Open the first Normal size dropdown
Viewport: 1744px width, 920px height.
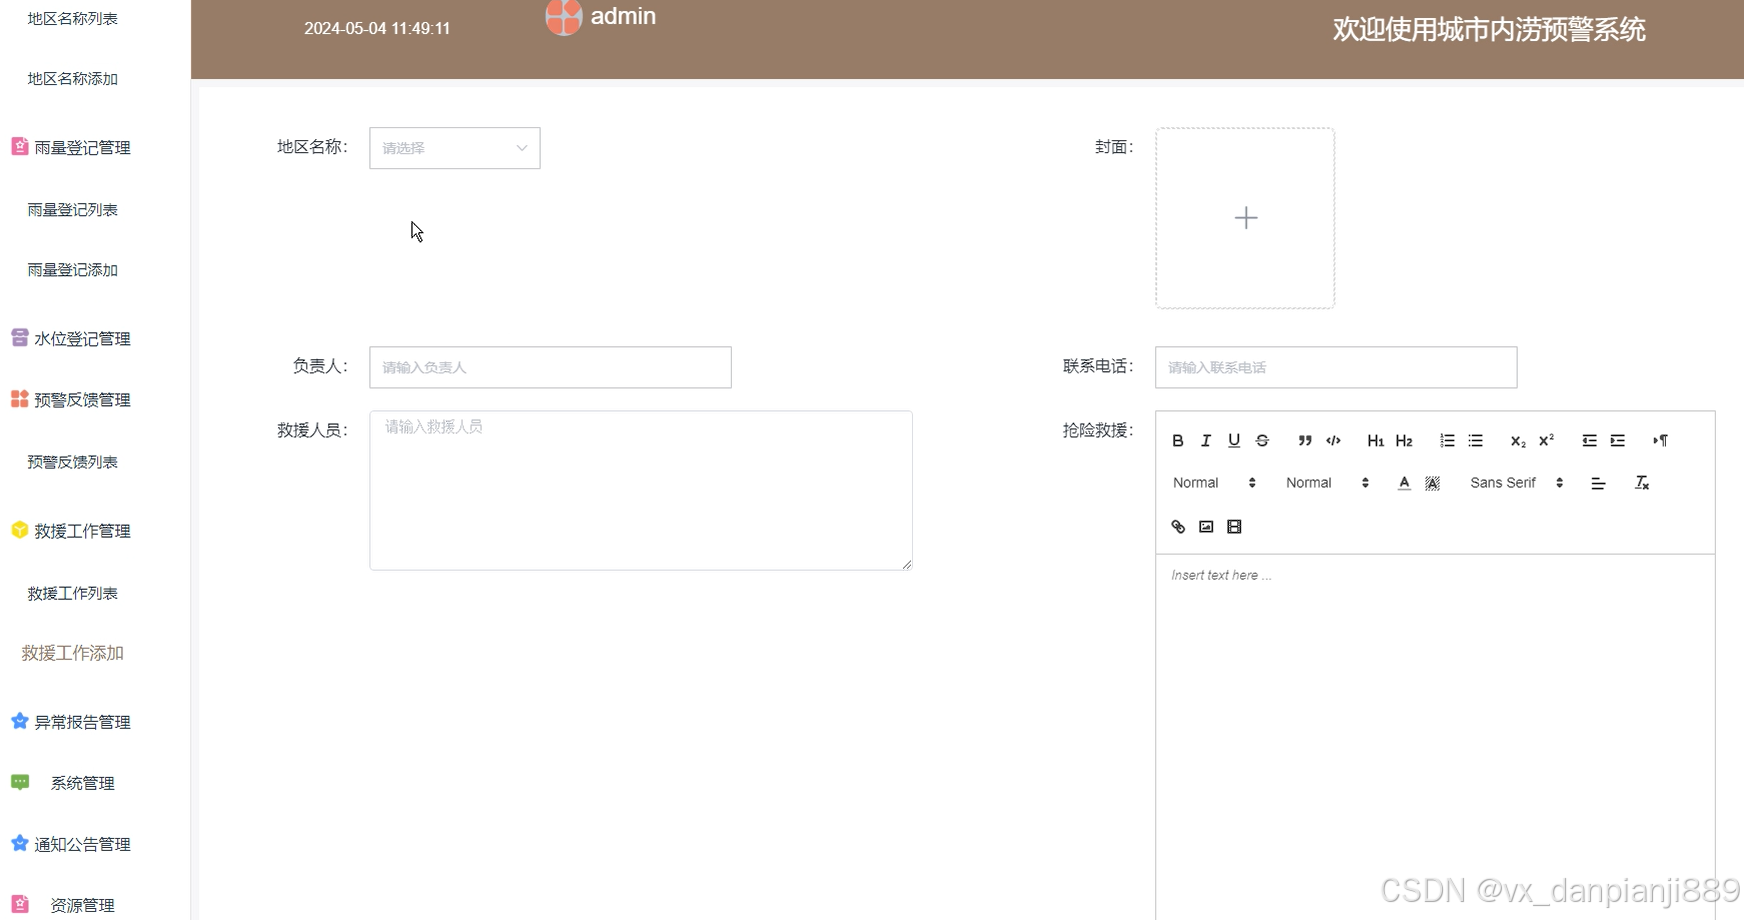pyautogui.click(x=1214, y=483)
